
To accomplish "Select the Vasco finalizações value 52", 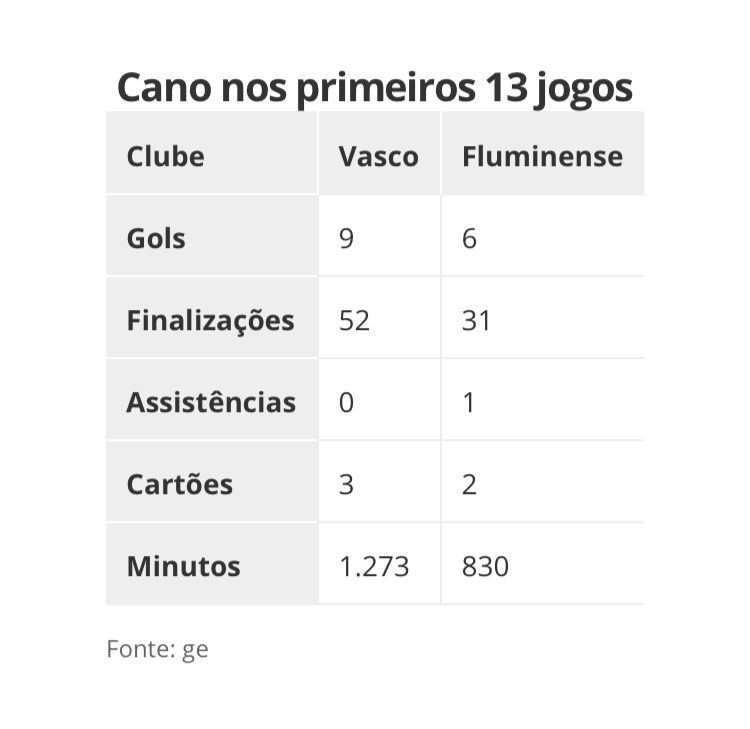I will tap(354, 320).
